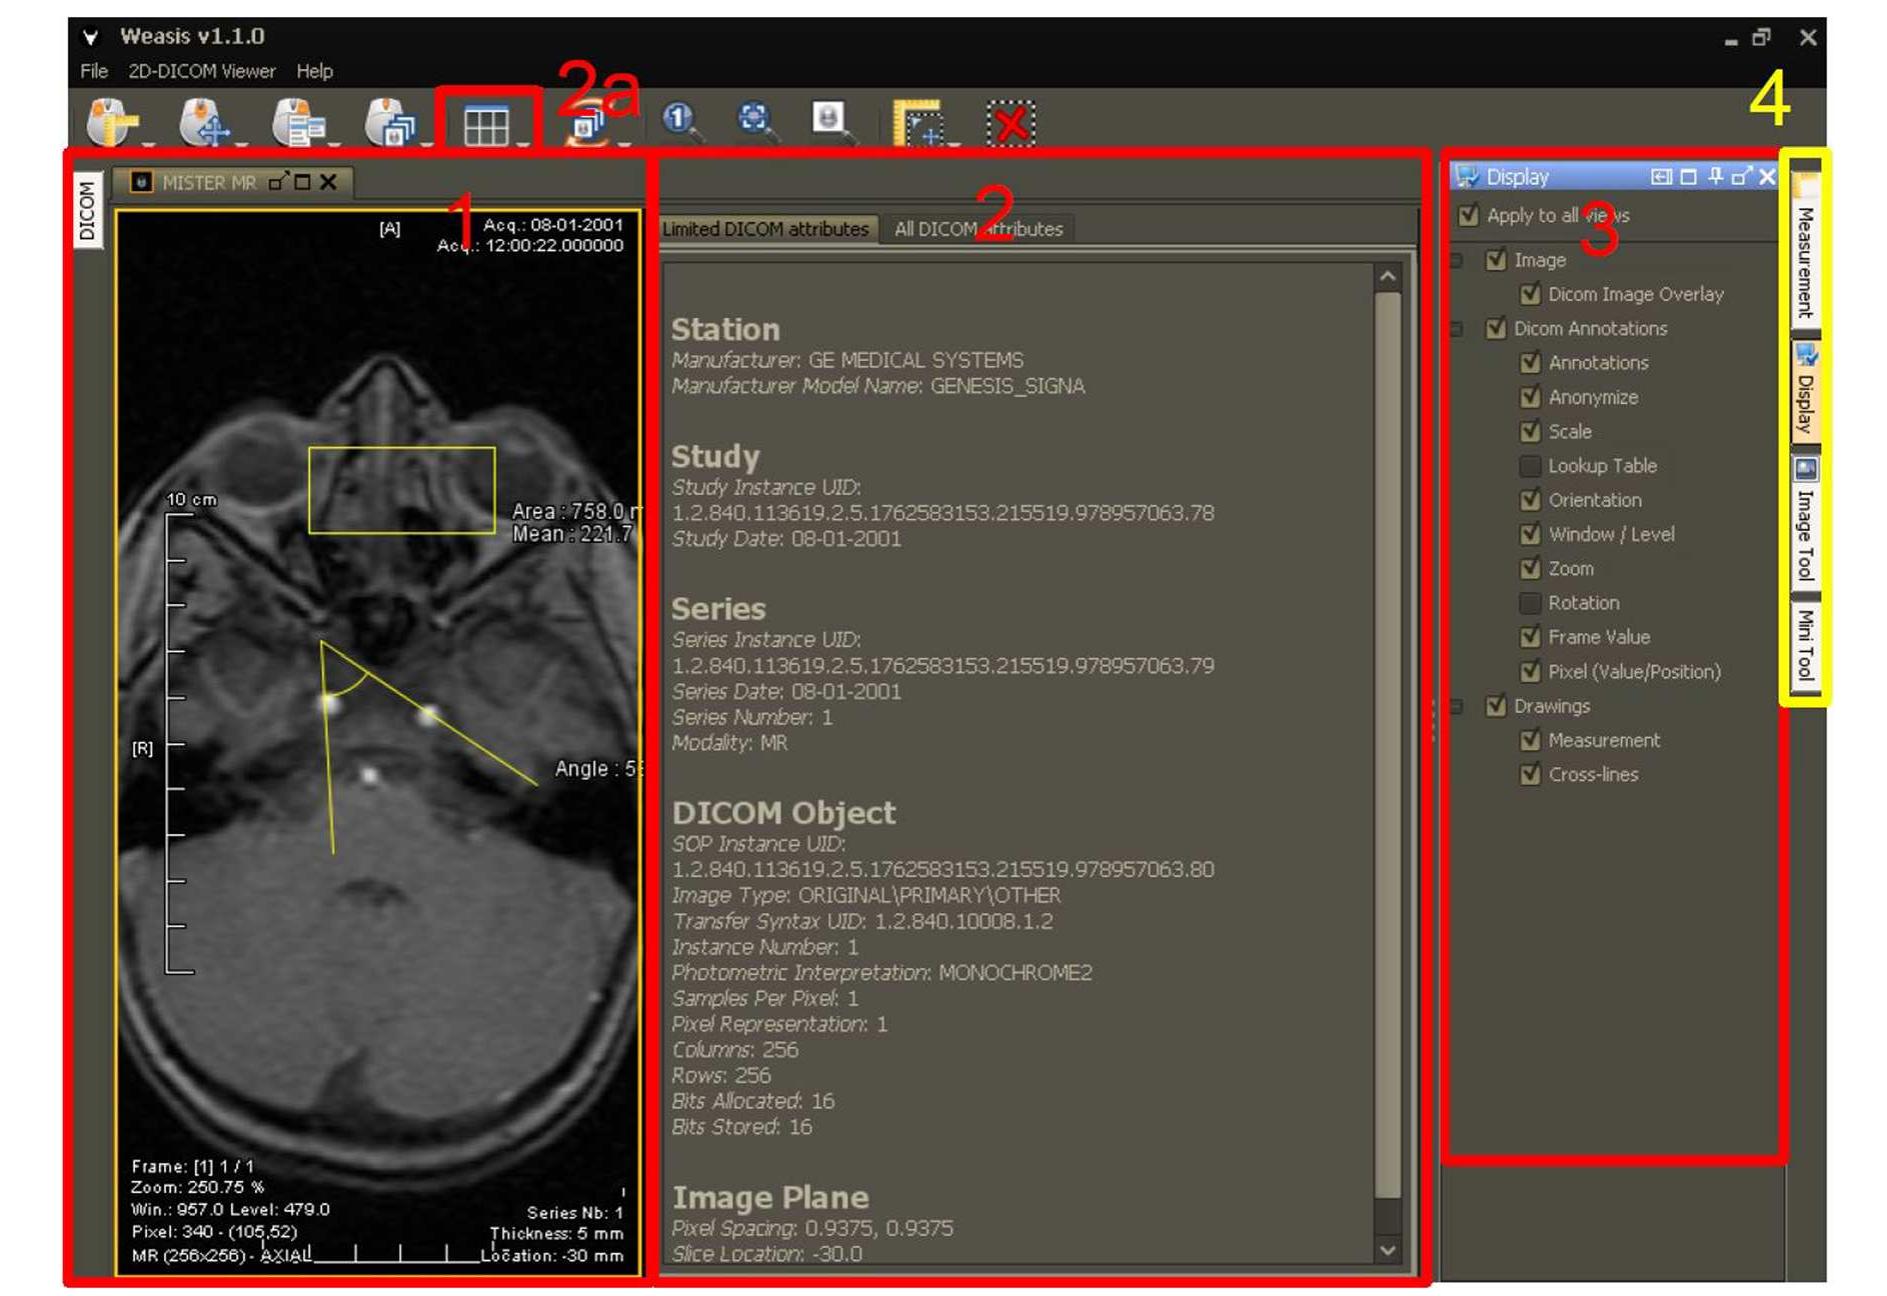Externalize the MISTER MR view tab

[x=278, y=181]
